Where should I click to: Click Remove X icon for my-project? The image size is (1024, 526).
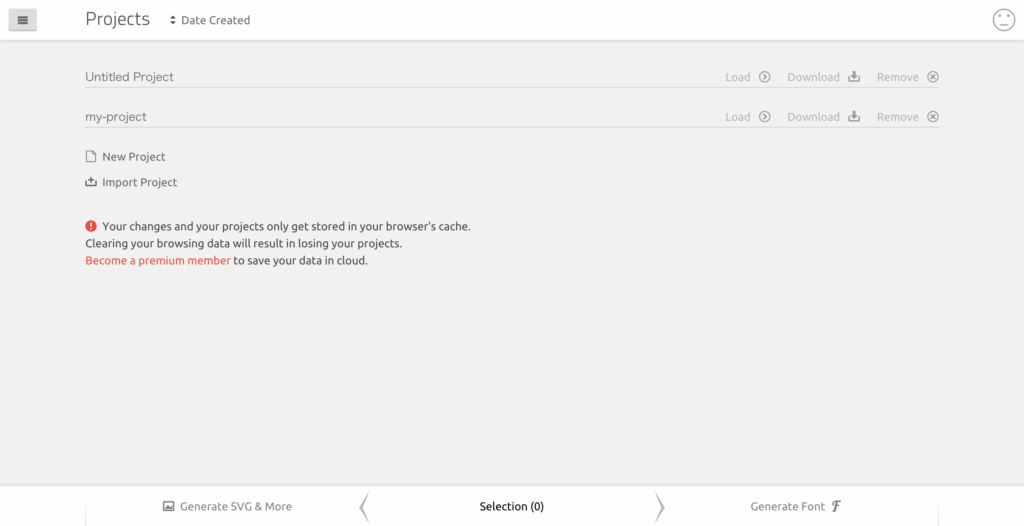933,117
